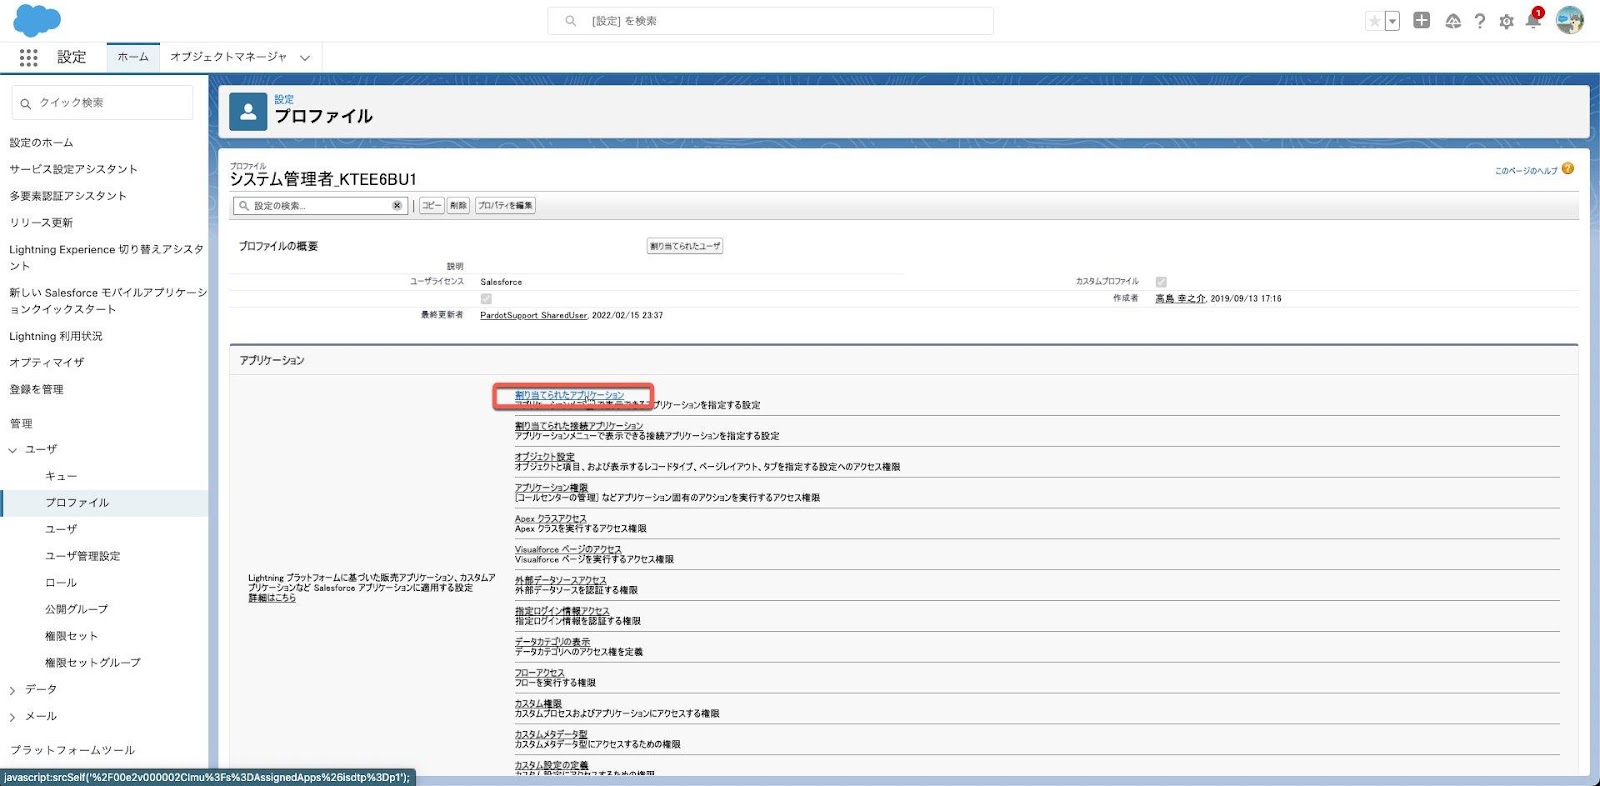Click the Salesforce cloud logo
1600x786 pixels.
[37, 20]
